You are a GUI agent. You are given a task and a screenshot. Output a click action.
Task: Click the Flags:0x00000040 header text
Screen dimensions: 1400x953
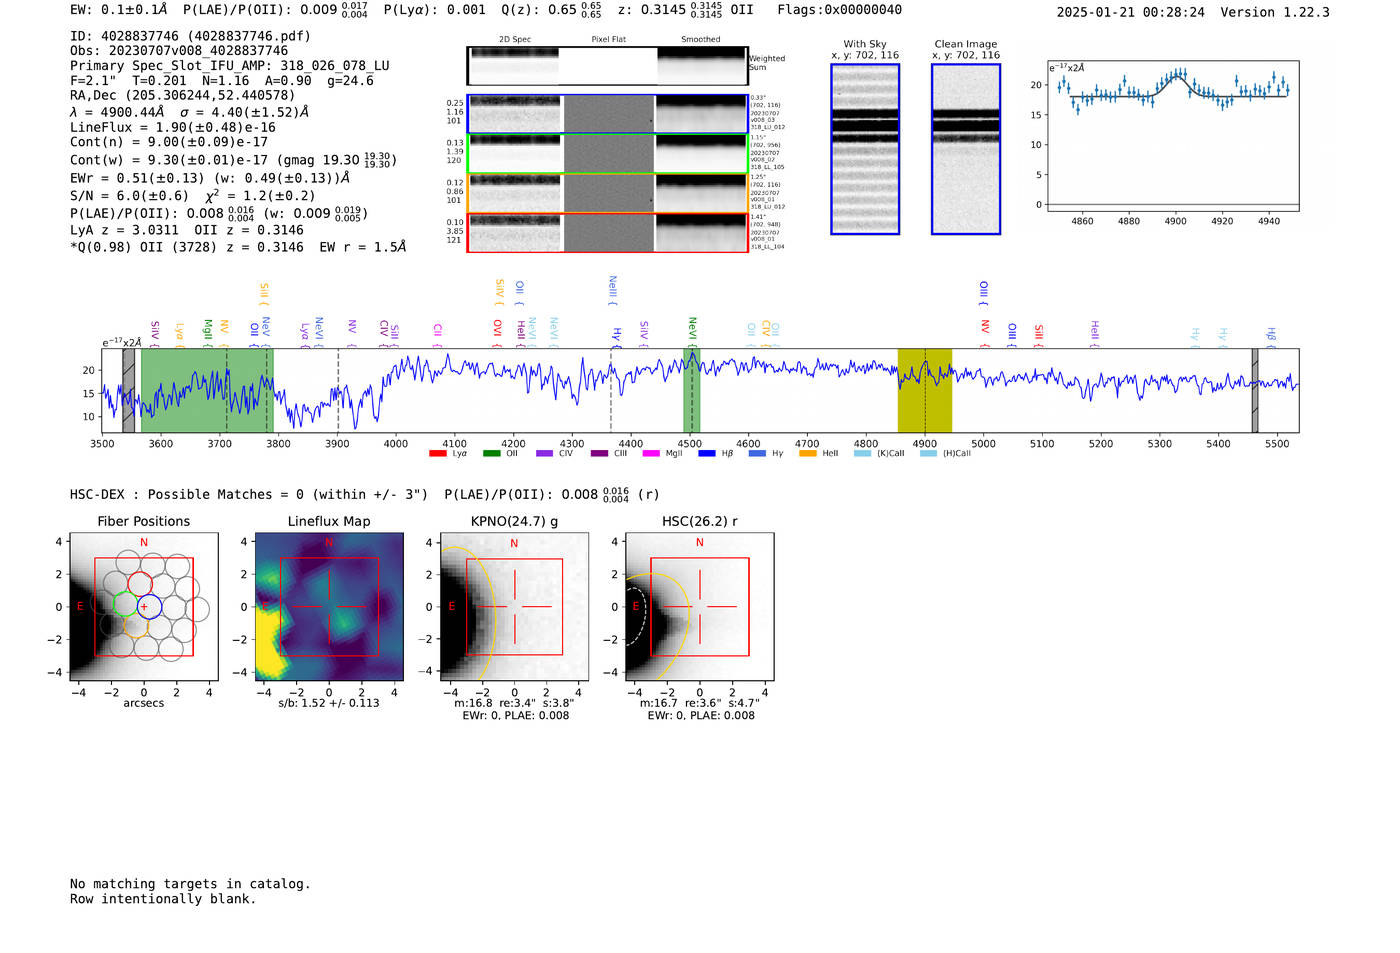click(x=839, y=10)
